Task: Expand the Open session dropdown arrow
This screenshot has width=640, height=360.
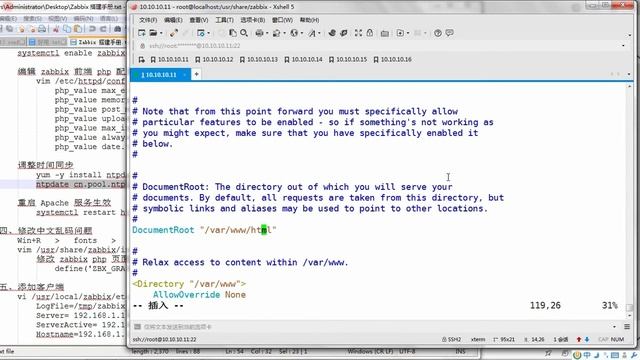Action: 161,33
